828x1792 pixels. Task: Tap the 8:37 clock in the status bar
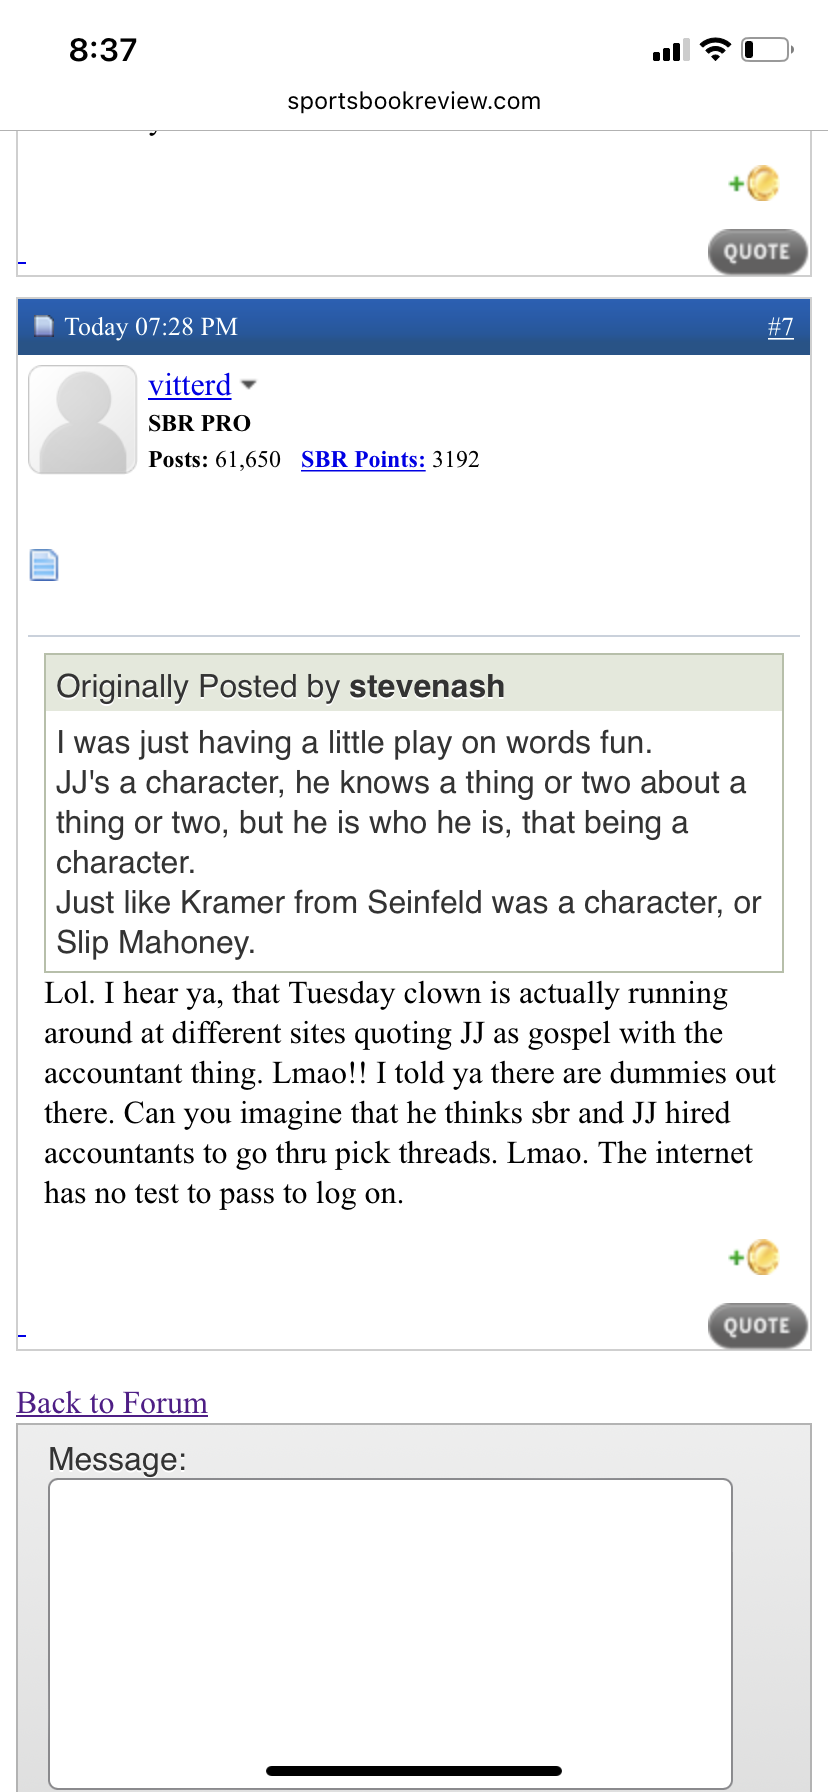tap(103, 49)
